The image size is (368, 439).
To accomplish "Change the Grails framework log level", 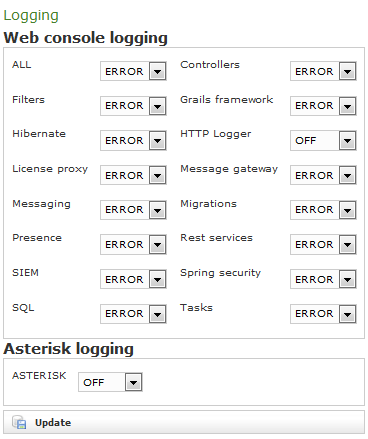I will click(323, 106).
